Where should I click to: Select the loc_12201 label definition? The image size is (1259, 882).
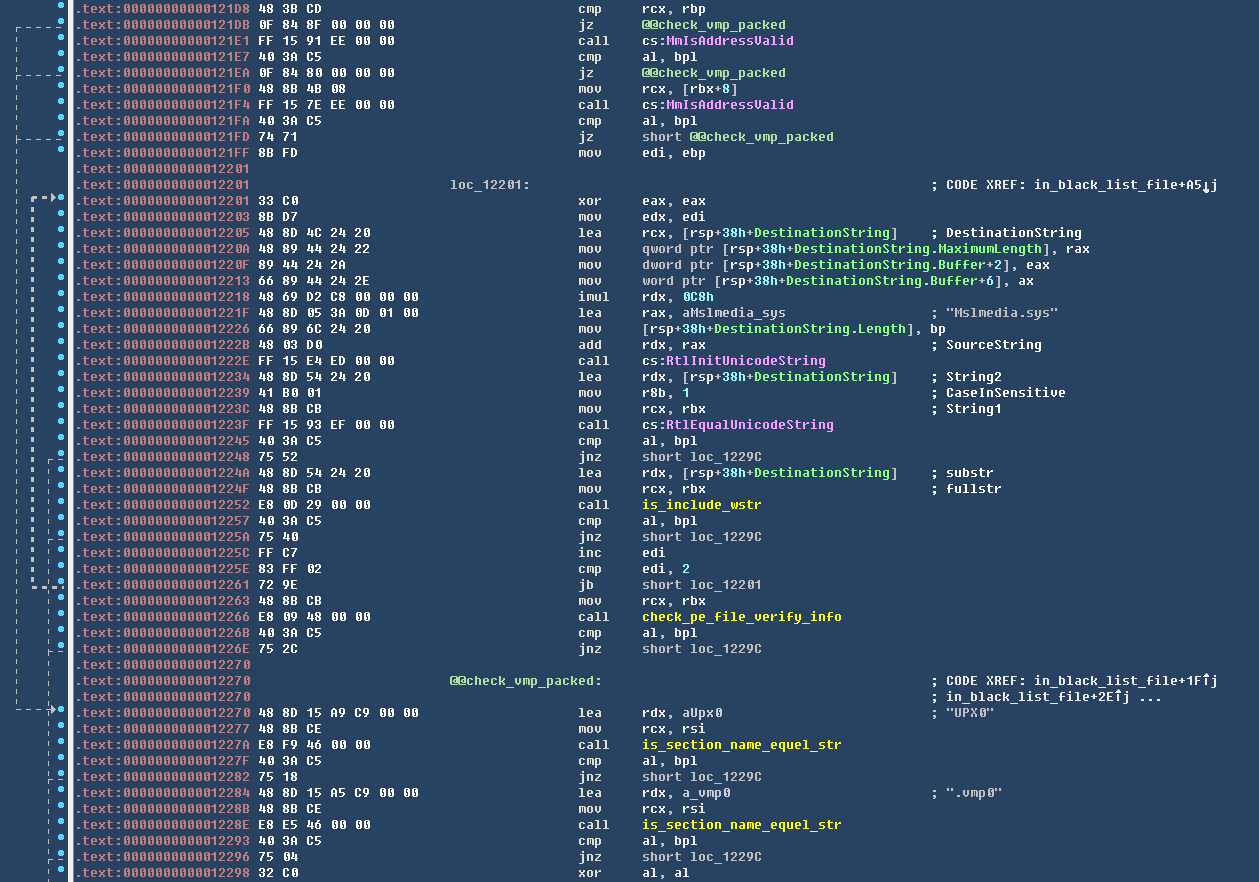pyautogui.click(x=489, y=185)
